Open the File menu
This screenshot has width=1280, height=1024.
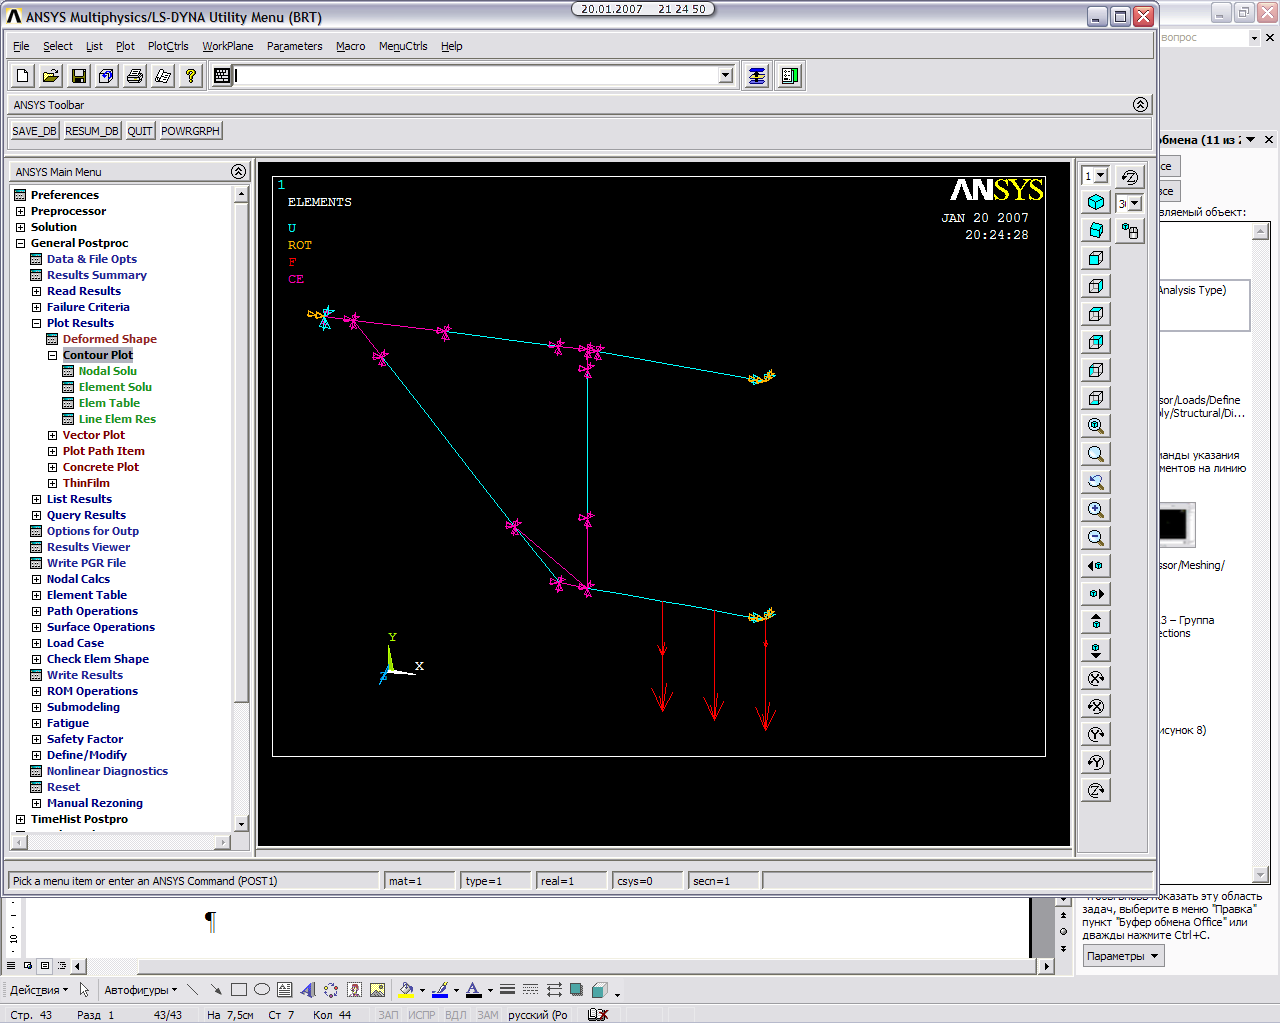[21, 46]
